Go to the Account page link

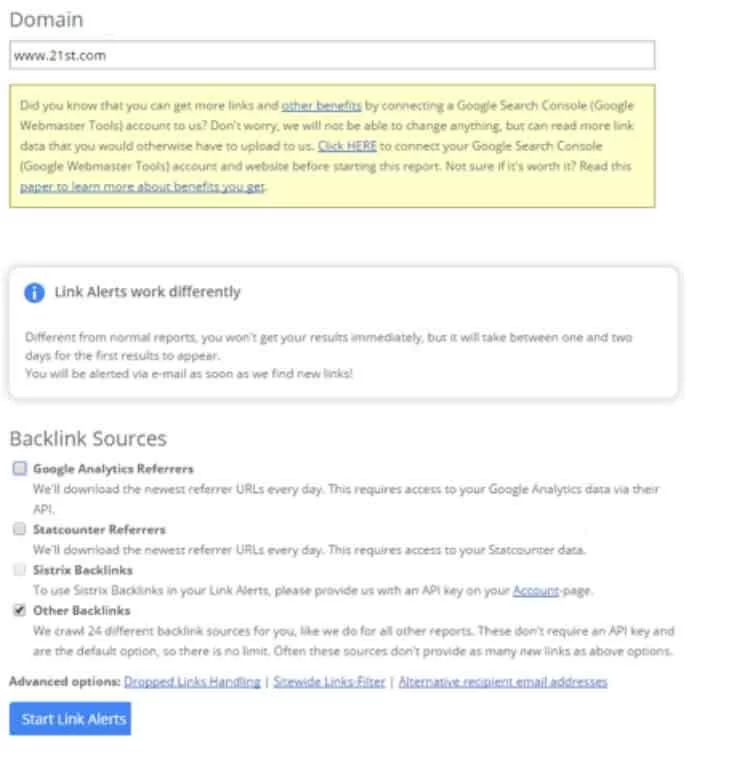(x=536, y=590)
